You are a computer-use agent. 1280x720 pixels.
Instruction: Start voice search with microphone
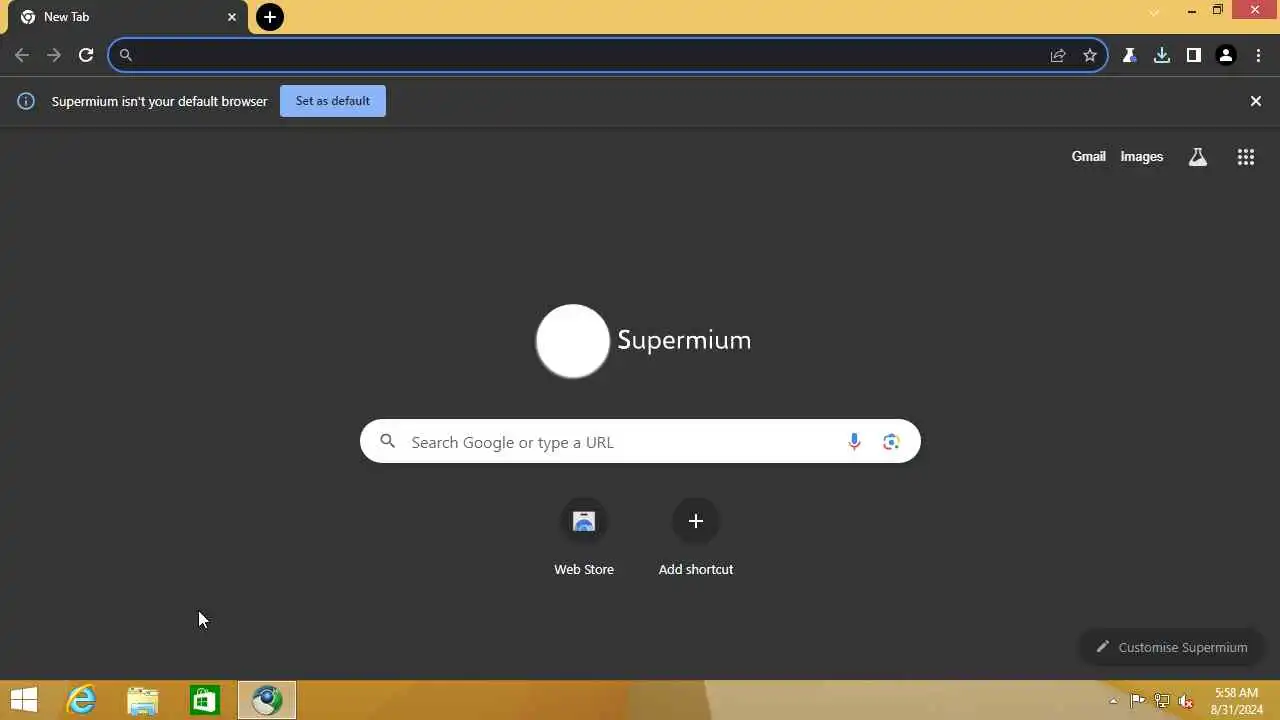pyautogui.click(x=854, y=442)
